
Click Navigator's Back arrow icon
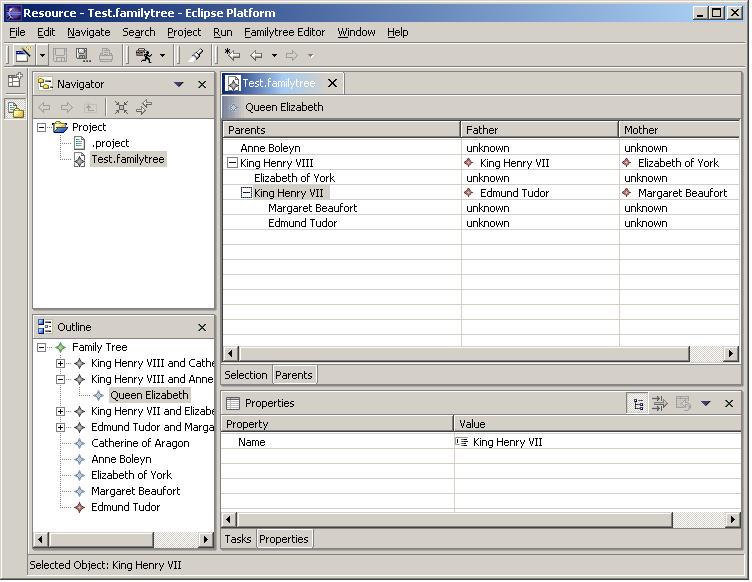[44, 107]
